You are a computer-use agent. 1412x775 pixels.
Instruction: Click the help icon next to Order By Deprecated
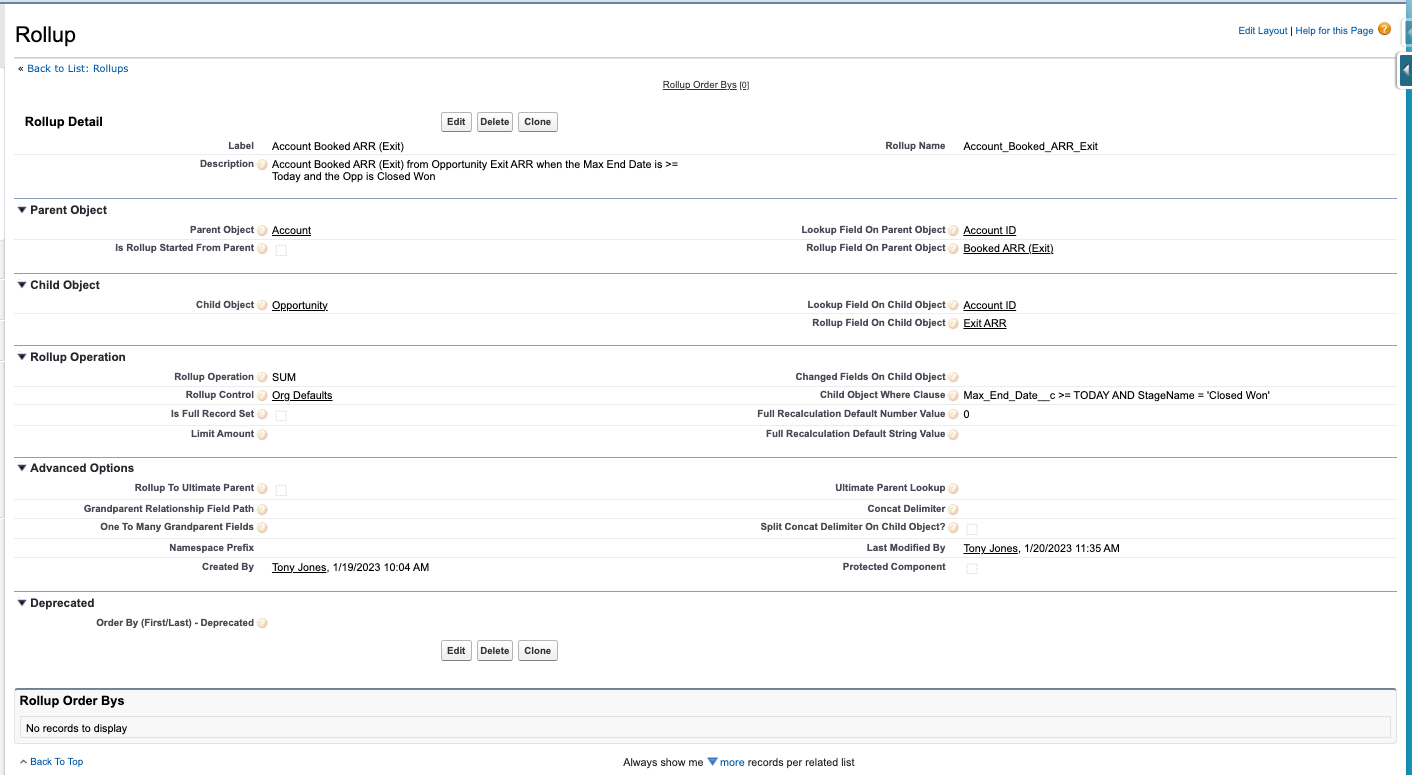(x=261, y=623)
